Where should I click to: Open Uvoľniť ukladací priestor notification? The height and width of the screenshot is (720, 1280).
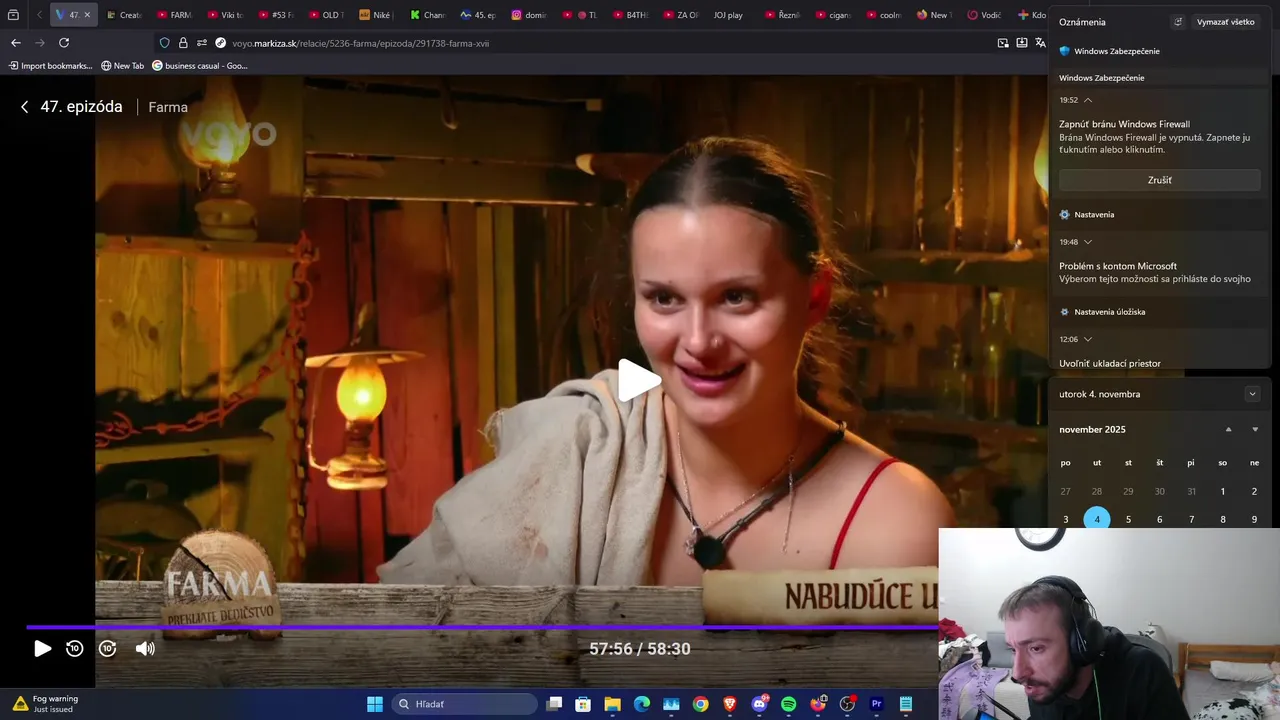point(1110,363)
